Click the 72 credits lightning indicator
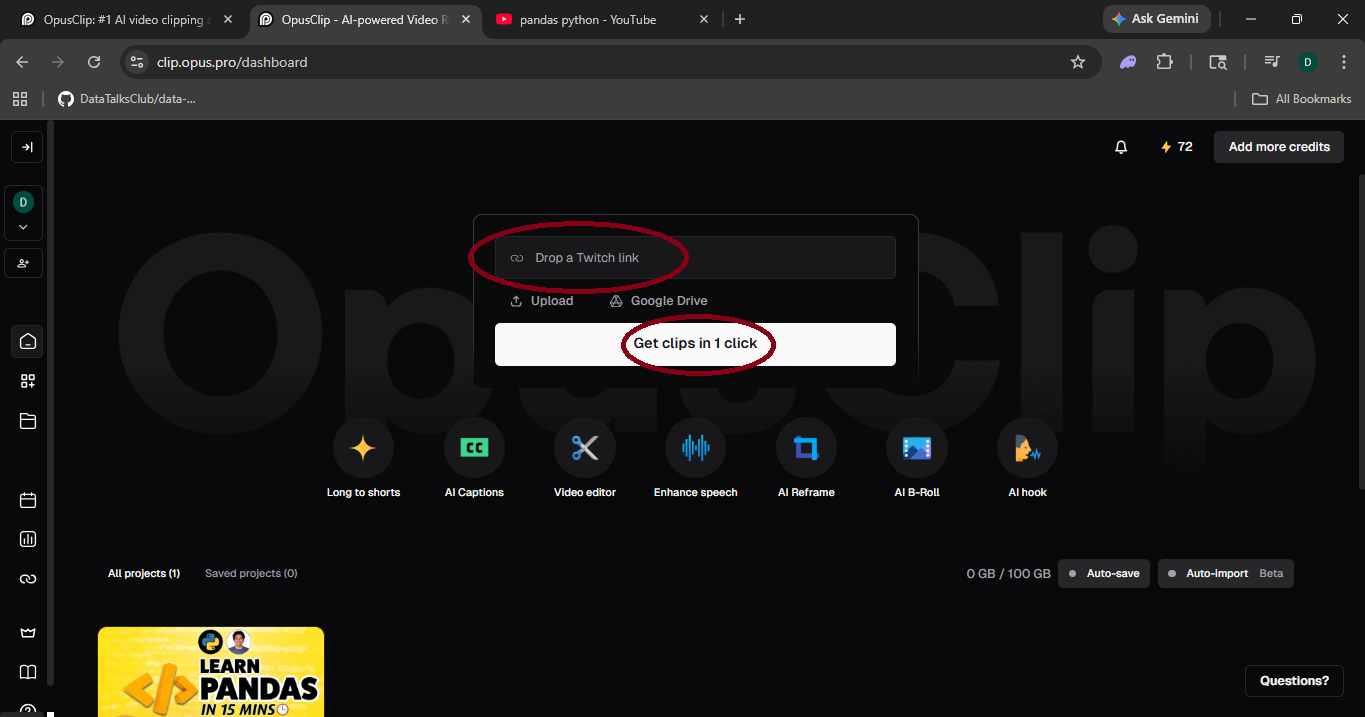 (x=1177, y=147)
